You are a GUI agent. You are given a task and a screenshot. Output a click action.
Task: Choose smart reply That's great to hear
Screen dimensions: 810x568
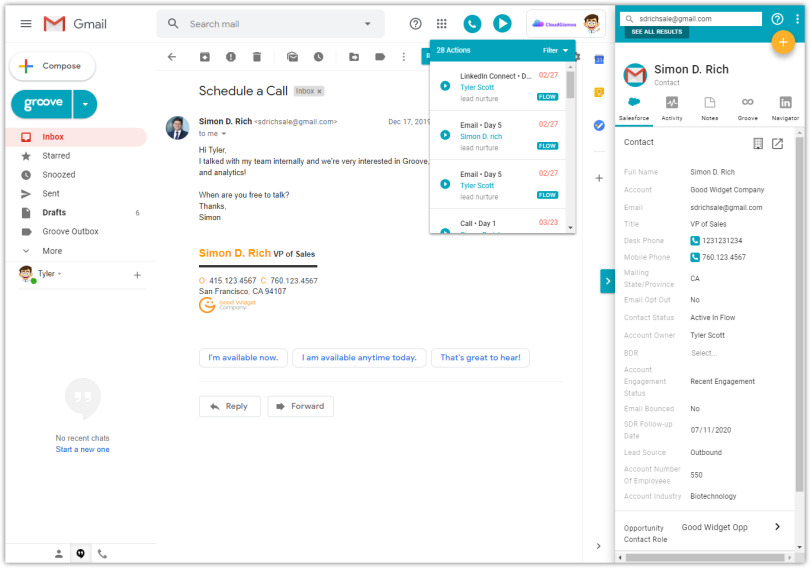(x=480, y=358)
